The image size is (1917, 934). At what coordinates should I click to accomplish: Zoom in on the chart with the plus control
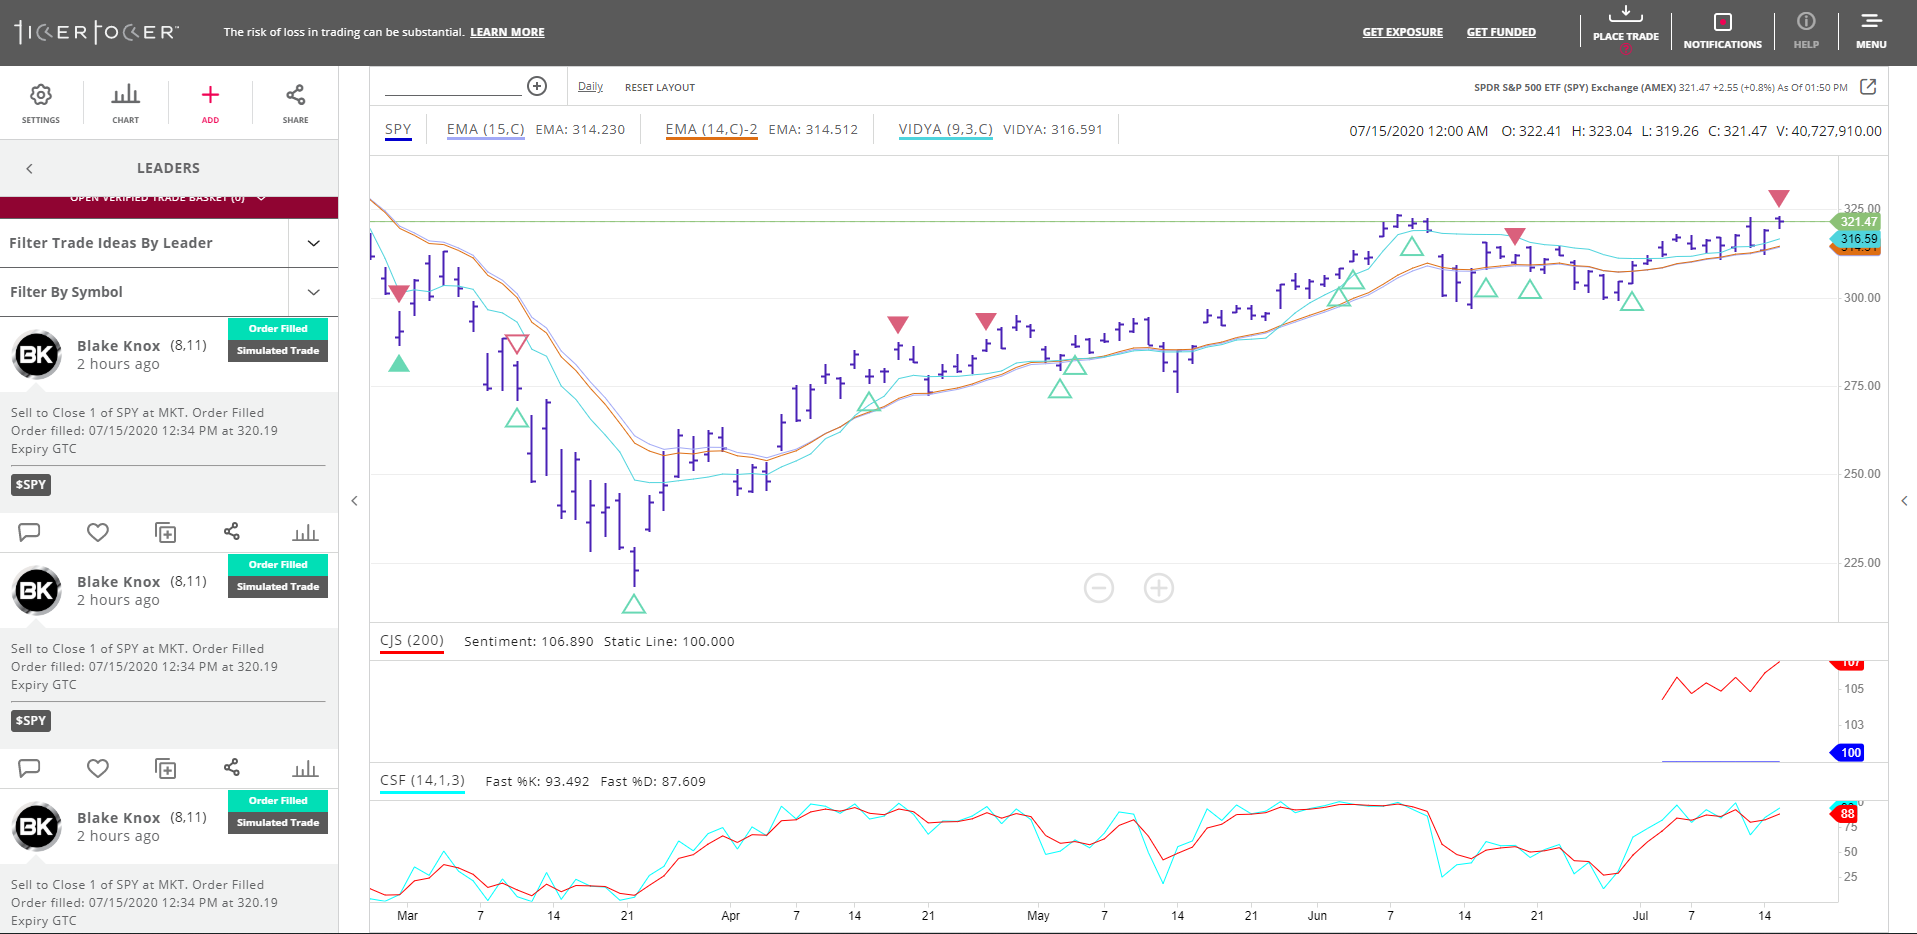coord(1158,588)
